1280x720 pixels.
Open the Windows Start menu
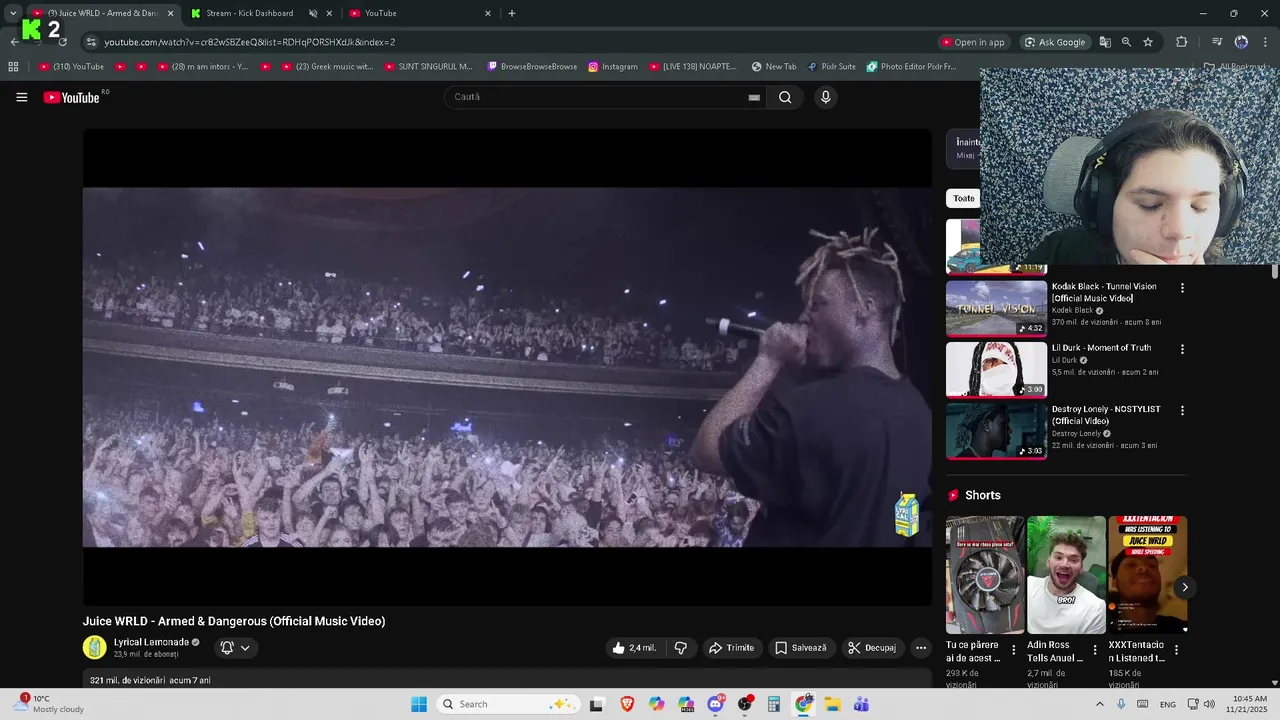pos(419,704)
